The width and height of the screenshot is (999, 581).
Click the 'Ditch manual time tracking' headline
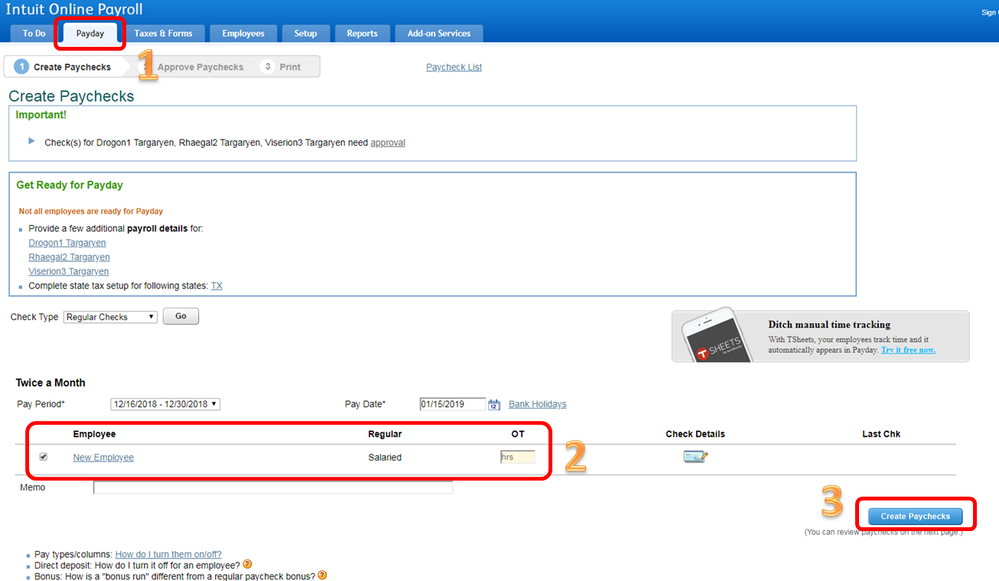pos(829,324)
